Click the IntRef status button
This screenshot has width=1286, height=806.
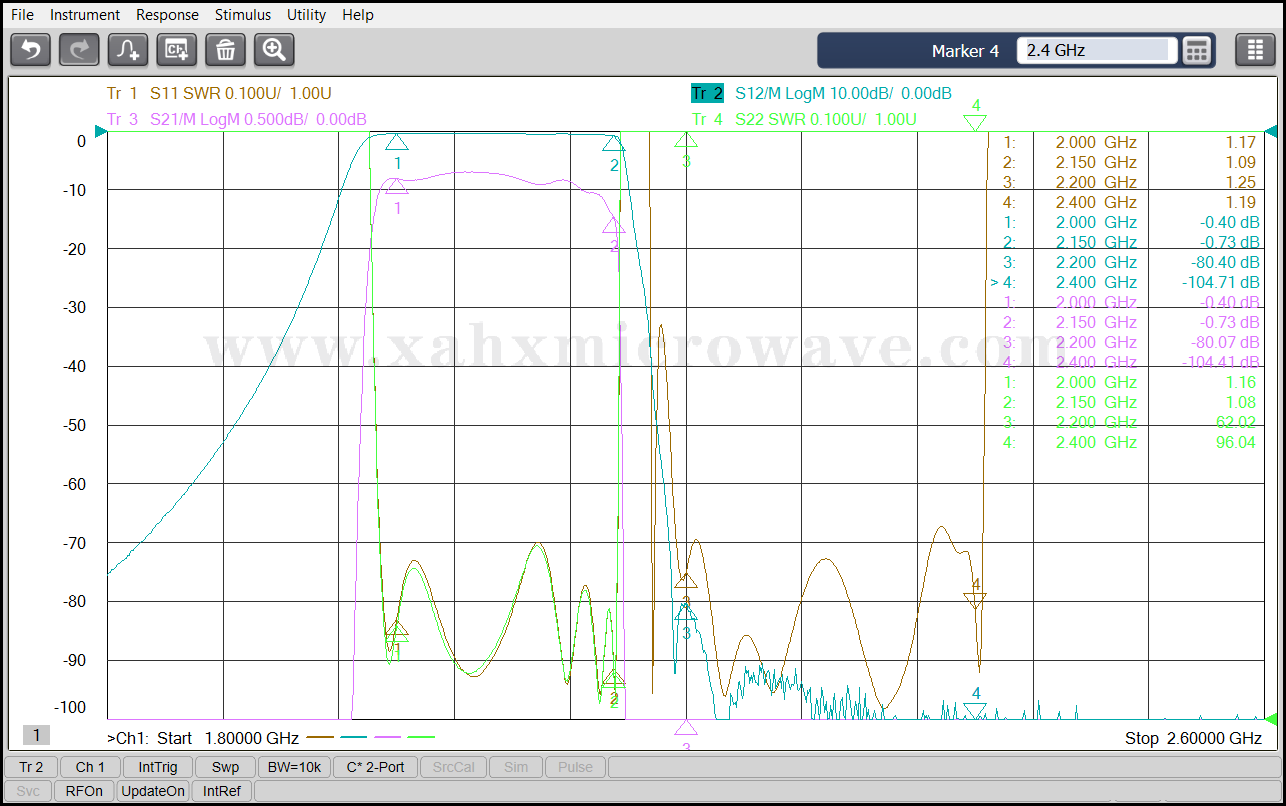[x=222, y=791]
